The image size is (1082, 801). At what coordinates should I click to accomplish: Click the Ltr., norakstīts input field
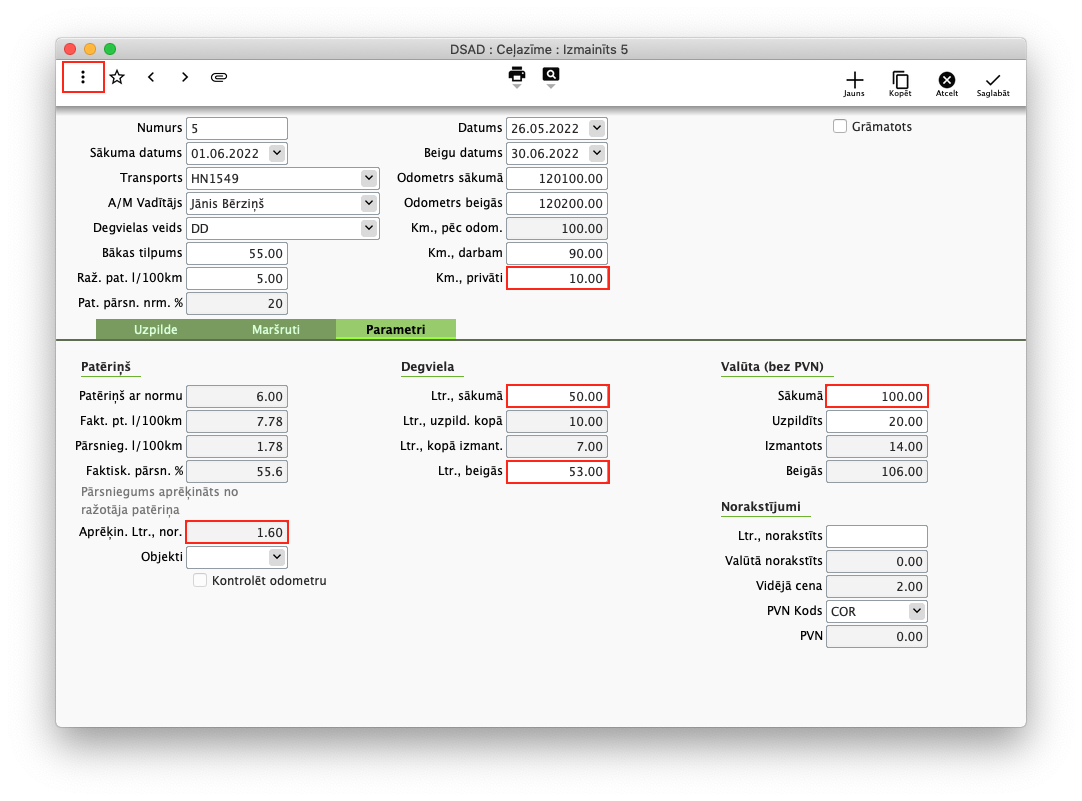pyautogui.click(x=877, y=536)
